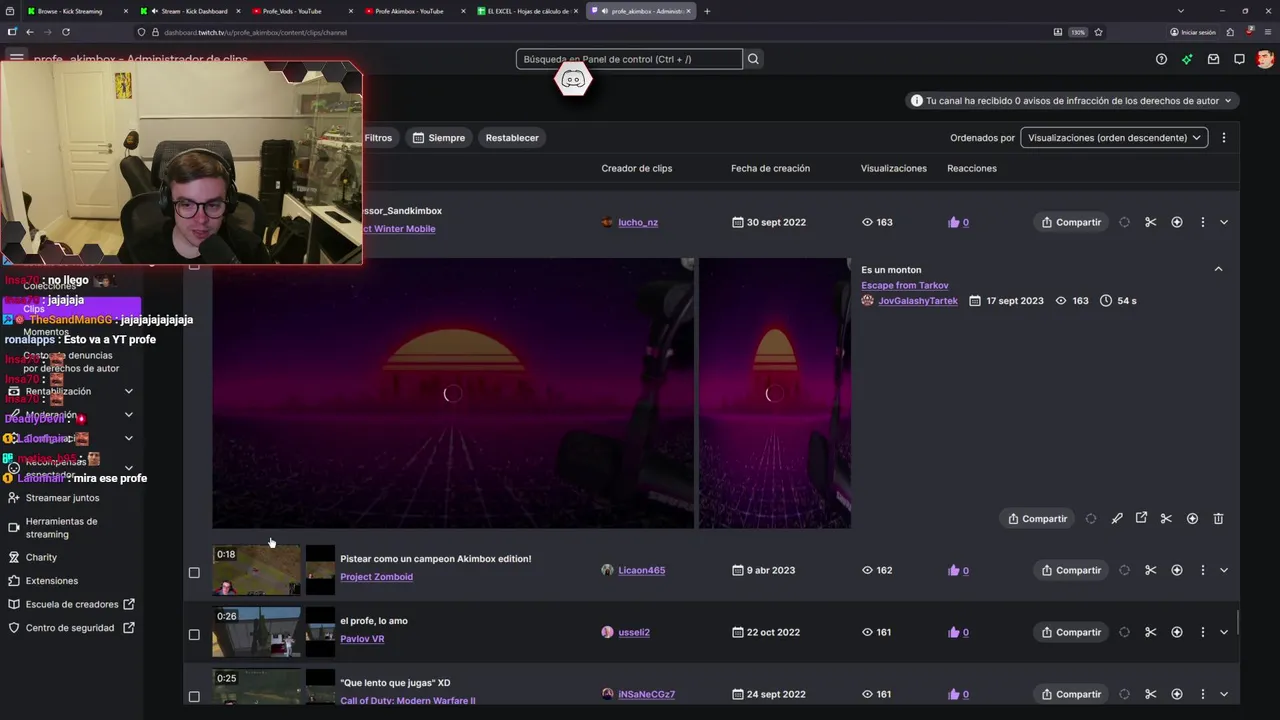Open JovGalashyTartek creator link
Screen dimensions: 1280x720
click(x=918, y=300)
